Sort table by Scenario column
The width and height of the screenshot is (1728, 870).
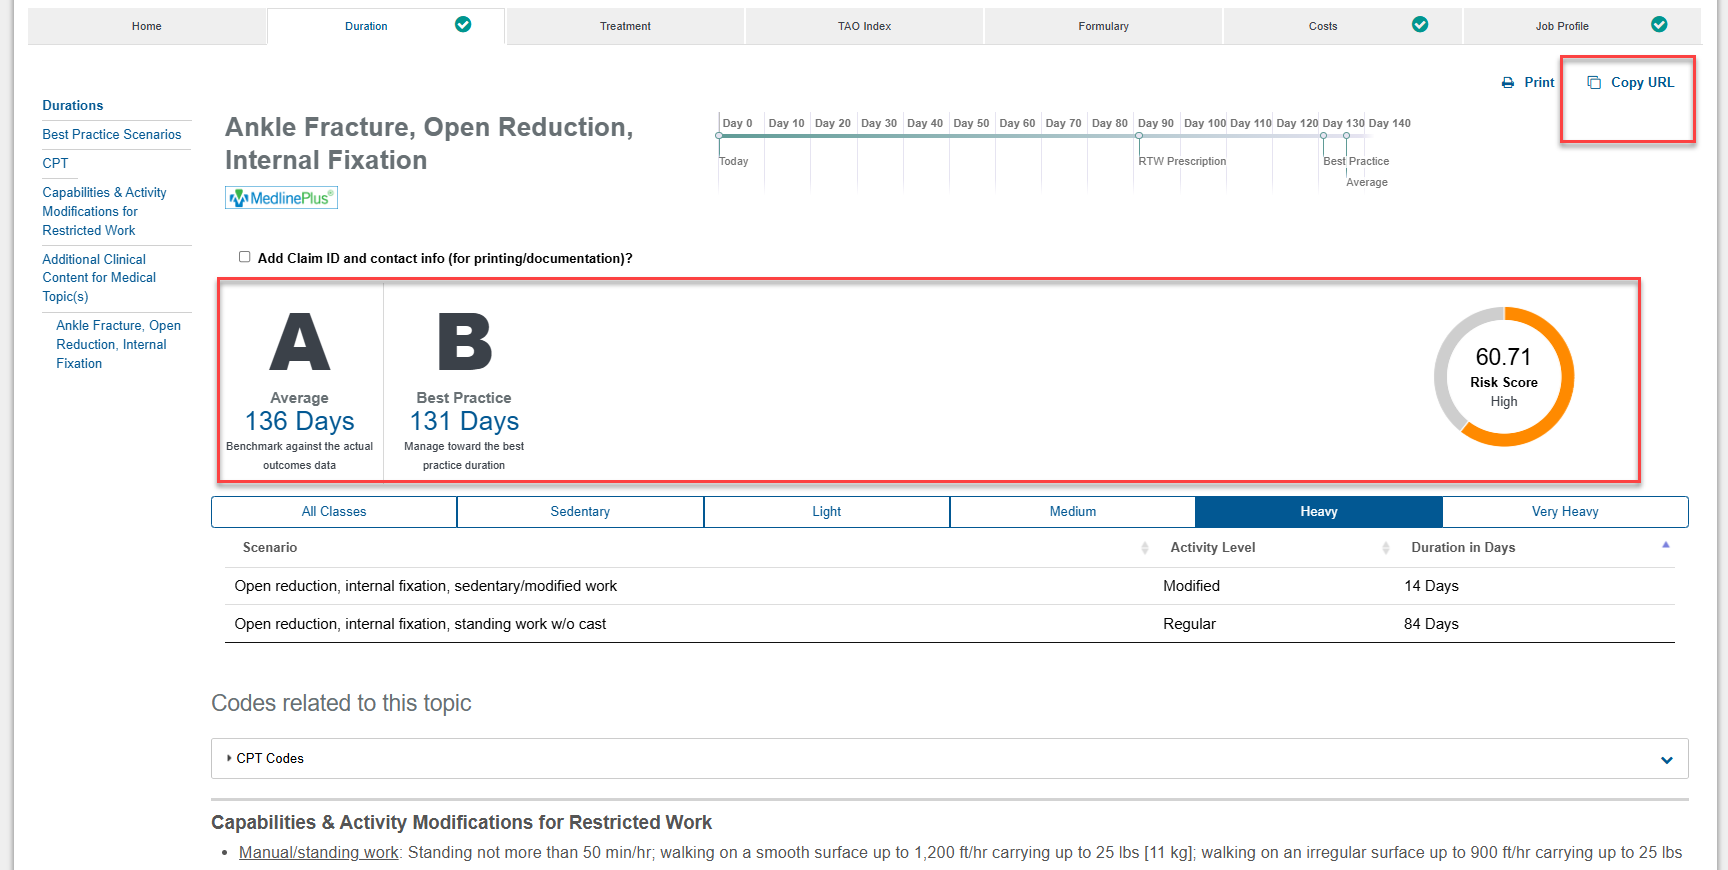(270, 548)
